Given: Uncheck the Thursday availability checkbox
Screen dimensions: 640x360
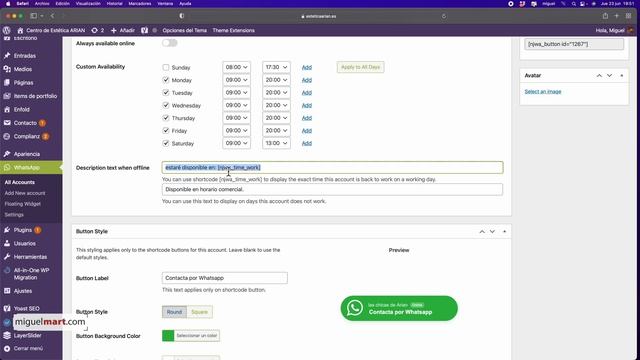Looking at the screenshot, I should coord(166,118).
